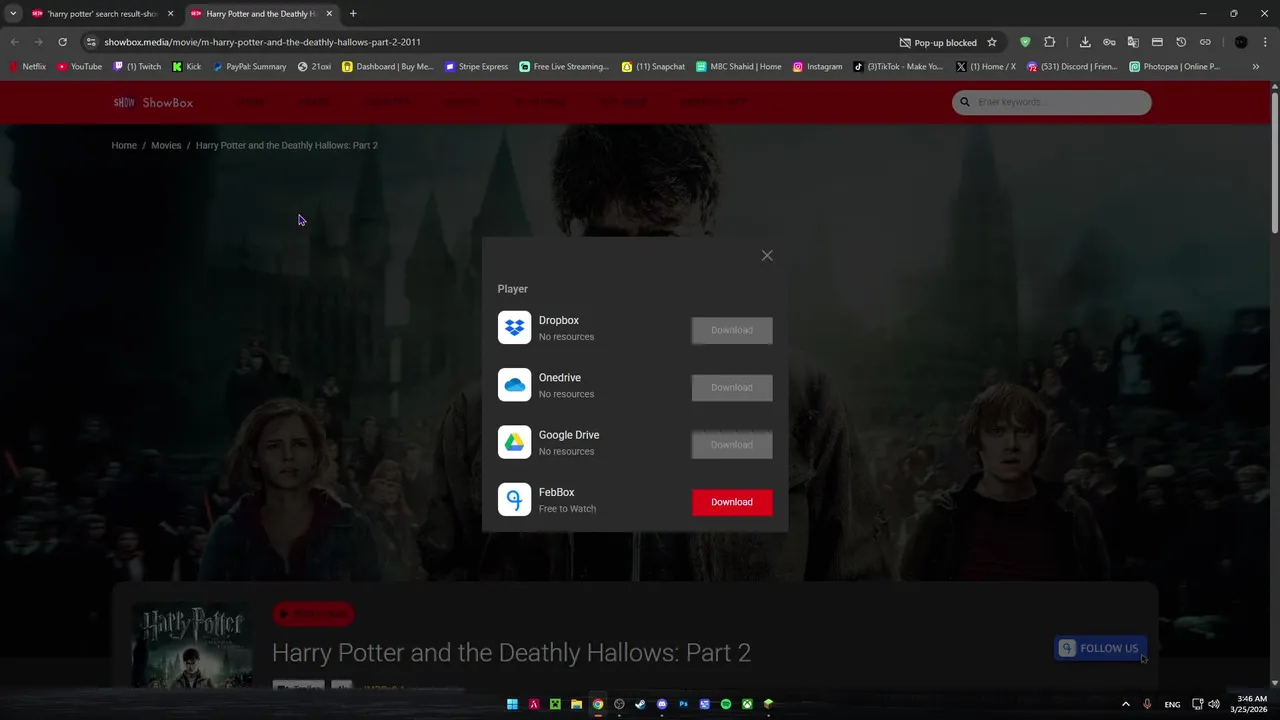
Task: Click the link chain toolbar icon
Action: click(1205, 42)
